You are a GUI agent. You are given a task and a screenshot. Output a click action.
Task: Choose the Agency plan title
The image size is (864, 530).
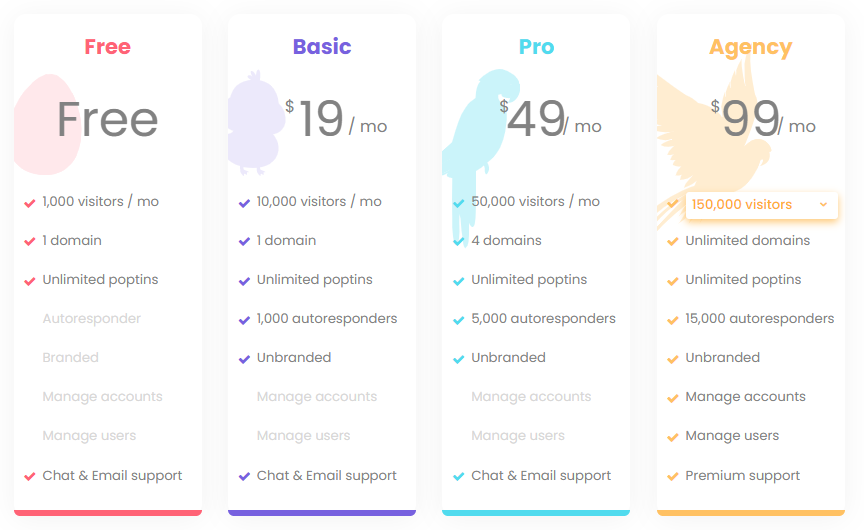point(750,48)
